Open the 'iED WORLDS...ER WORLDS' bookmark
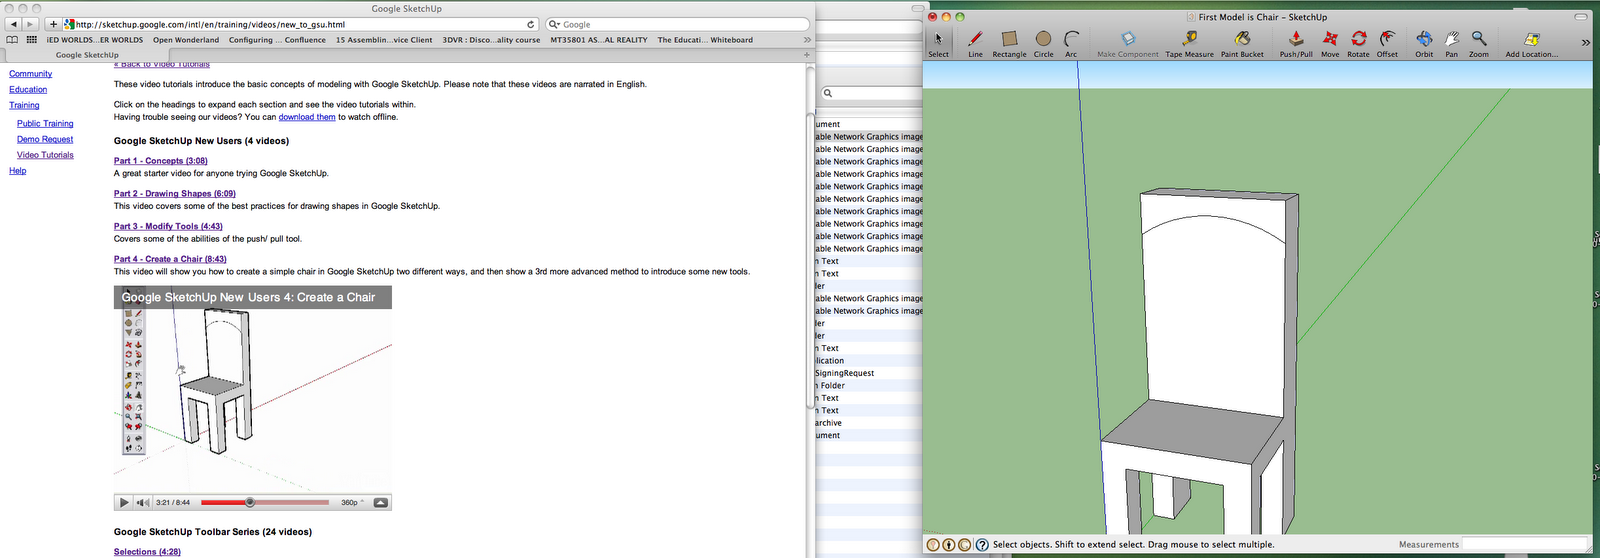 [95, 40]
